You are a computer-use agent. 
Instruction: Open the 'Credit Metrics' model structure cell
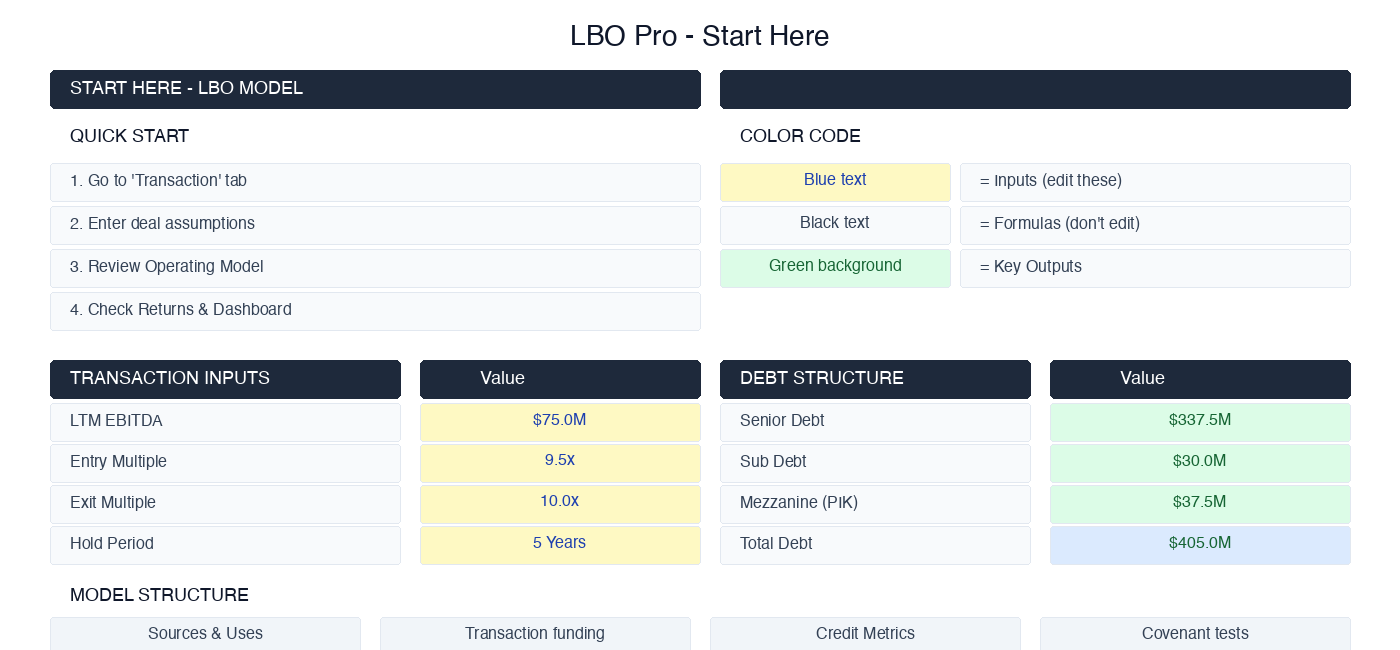tap(865, 634)
